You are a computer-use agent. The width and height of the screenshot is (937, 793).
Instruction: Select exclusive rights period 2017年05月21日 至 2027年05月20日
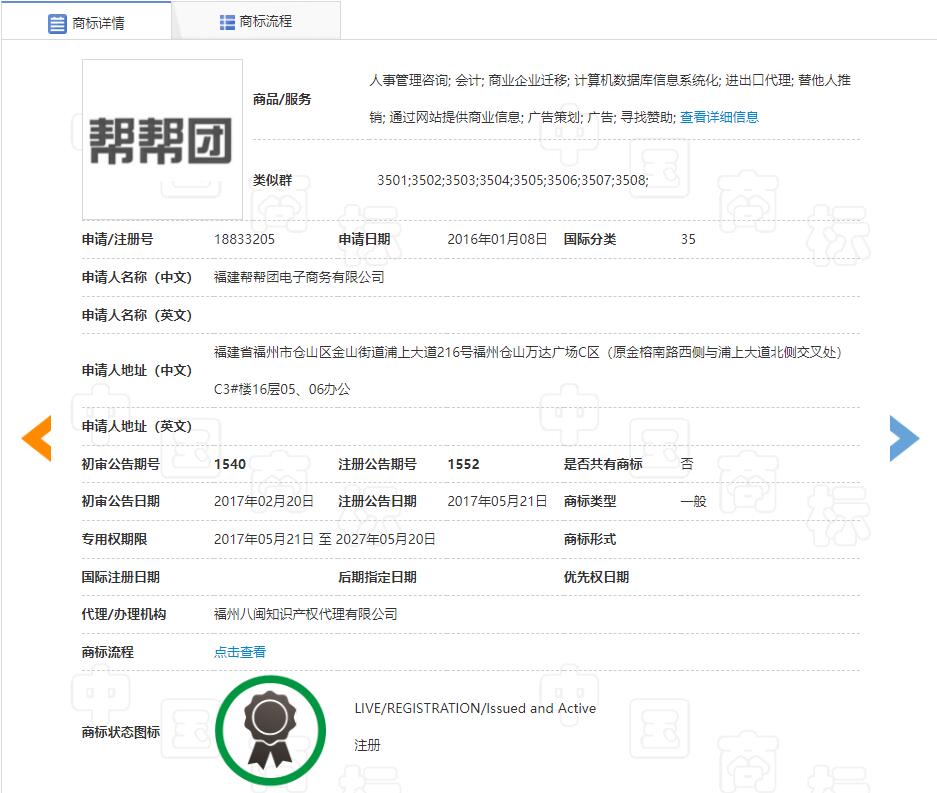(x=324, y=539)
